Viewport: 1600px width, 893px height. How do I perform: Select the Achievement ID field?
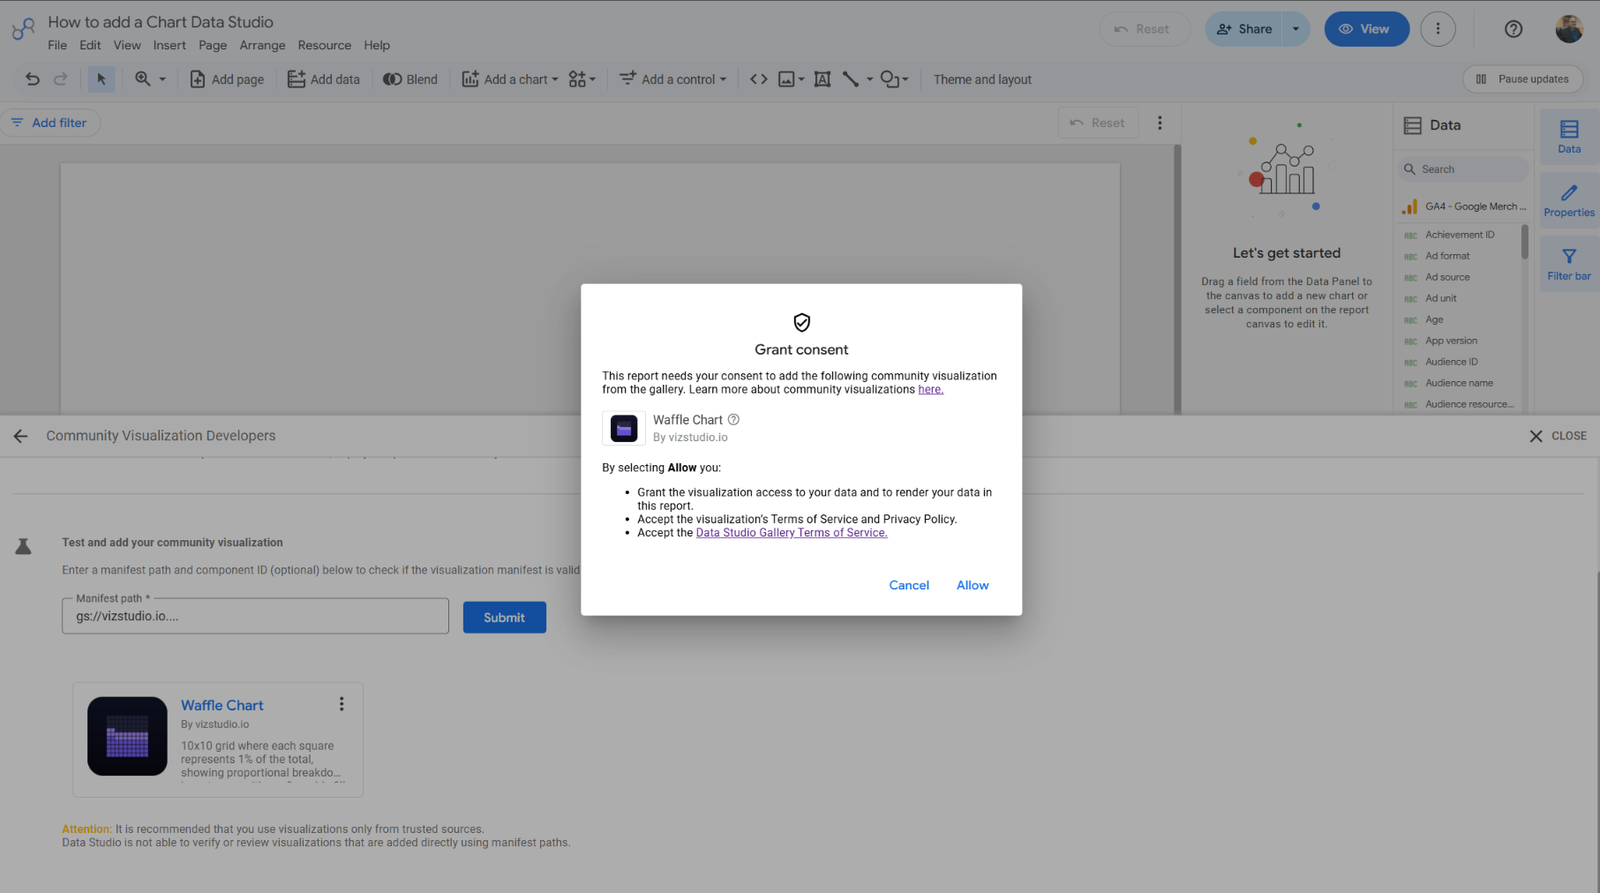[1461, 235]
